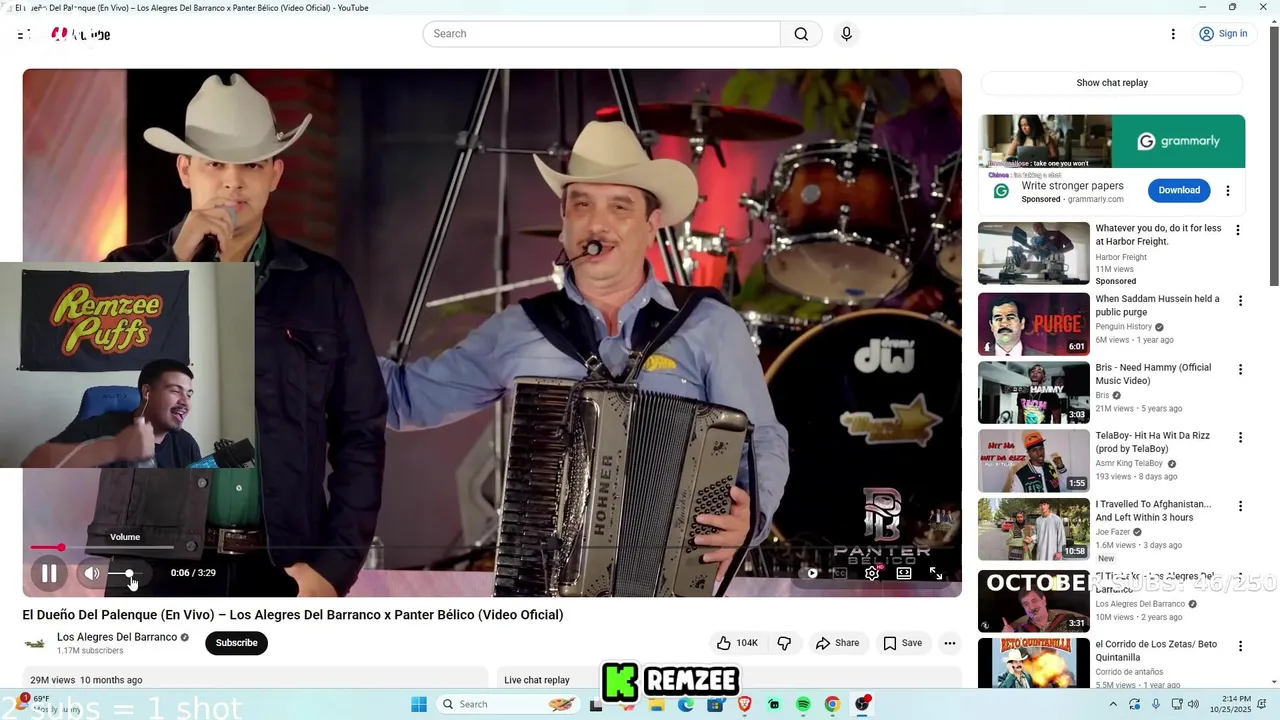Open I Travelled To Afghanistan video title
Screen dimensions: 1280x720
click(1153, 511)
